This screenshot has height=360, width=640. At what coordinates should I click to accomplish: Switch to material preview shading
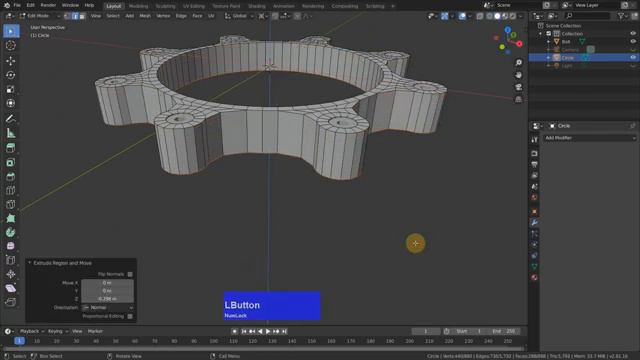[x=505, y=16]
